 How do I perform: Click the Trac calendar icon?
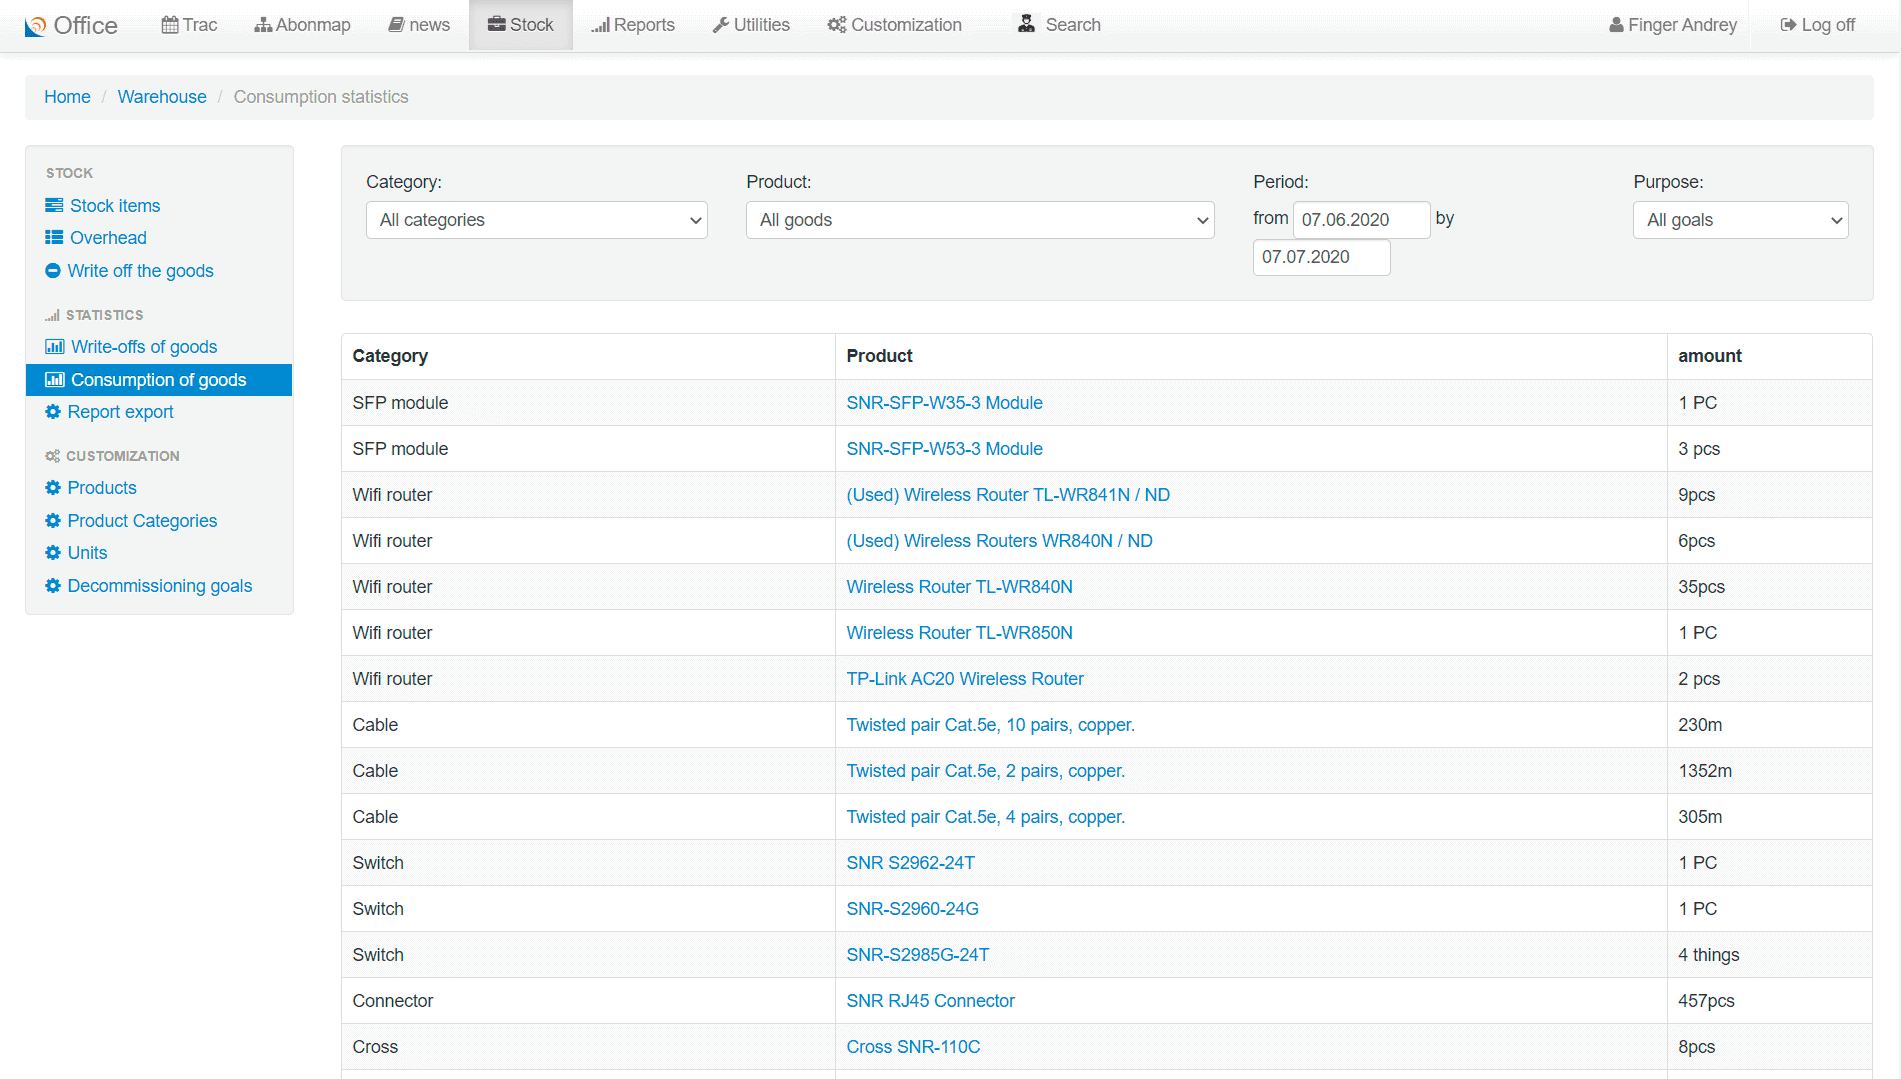click(x=170, y=25)
